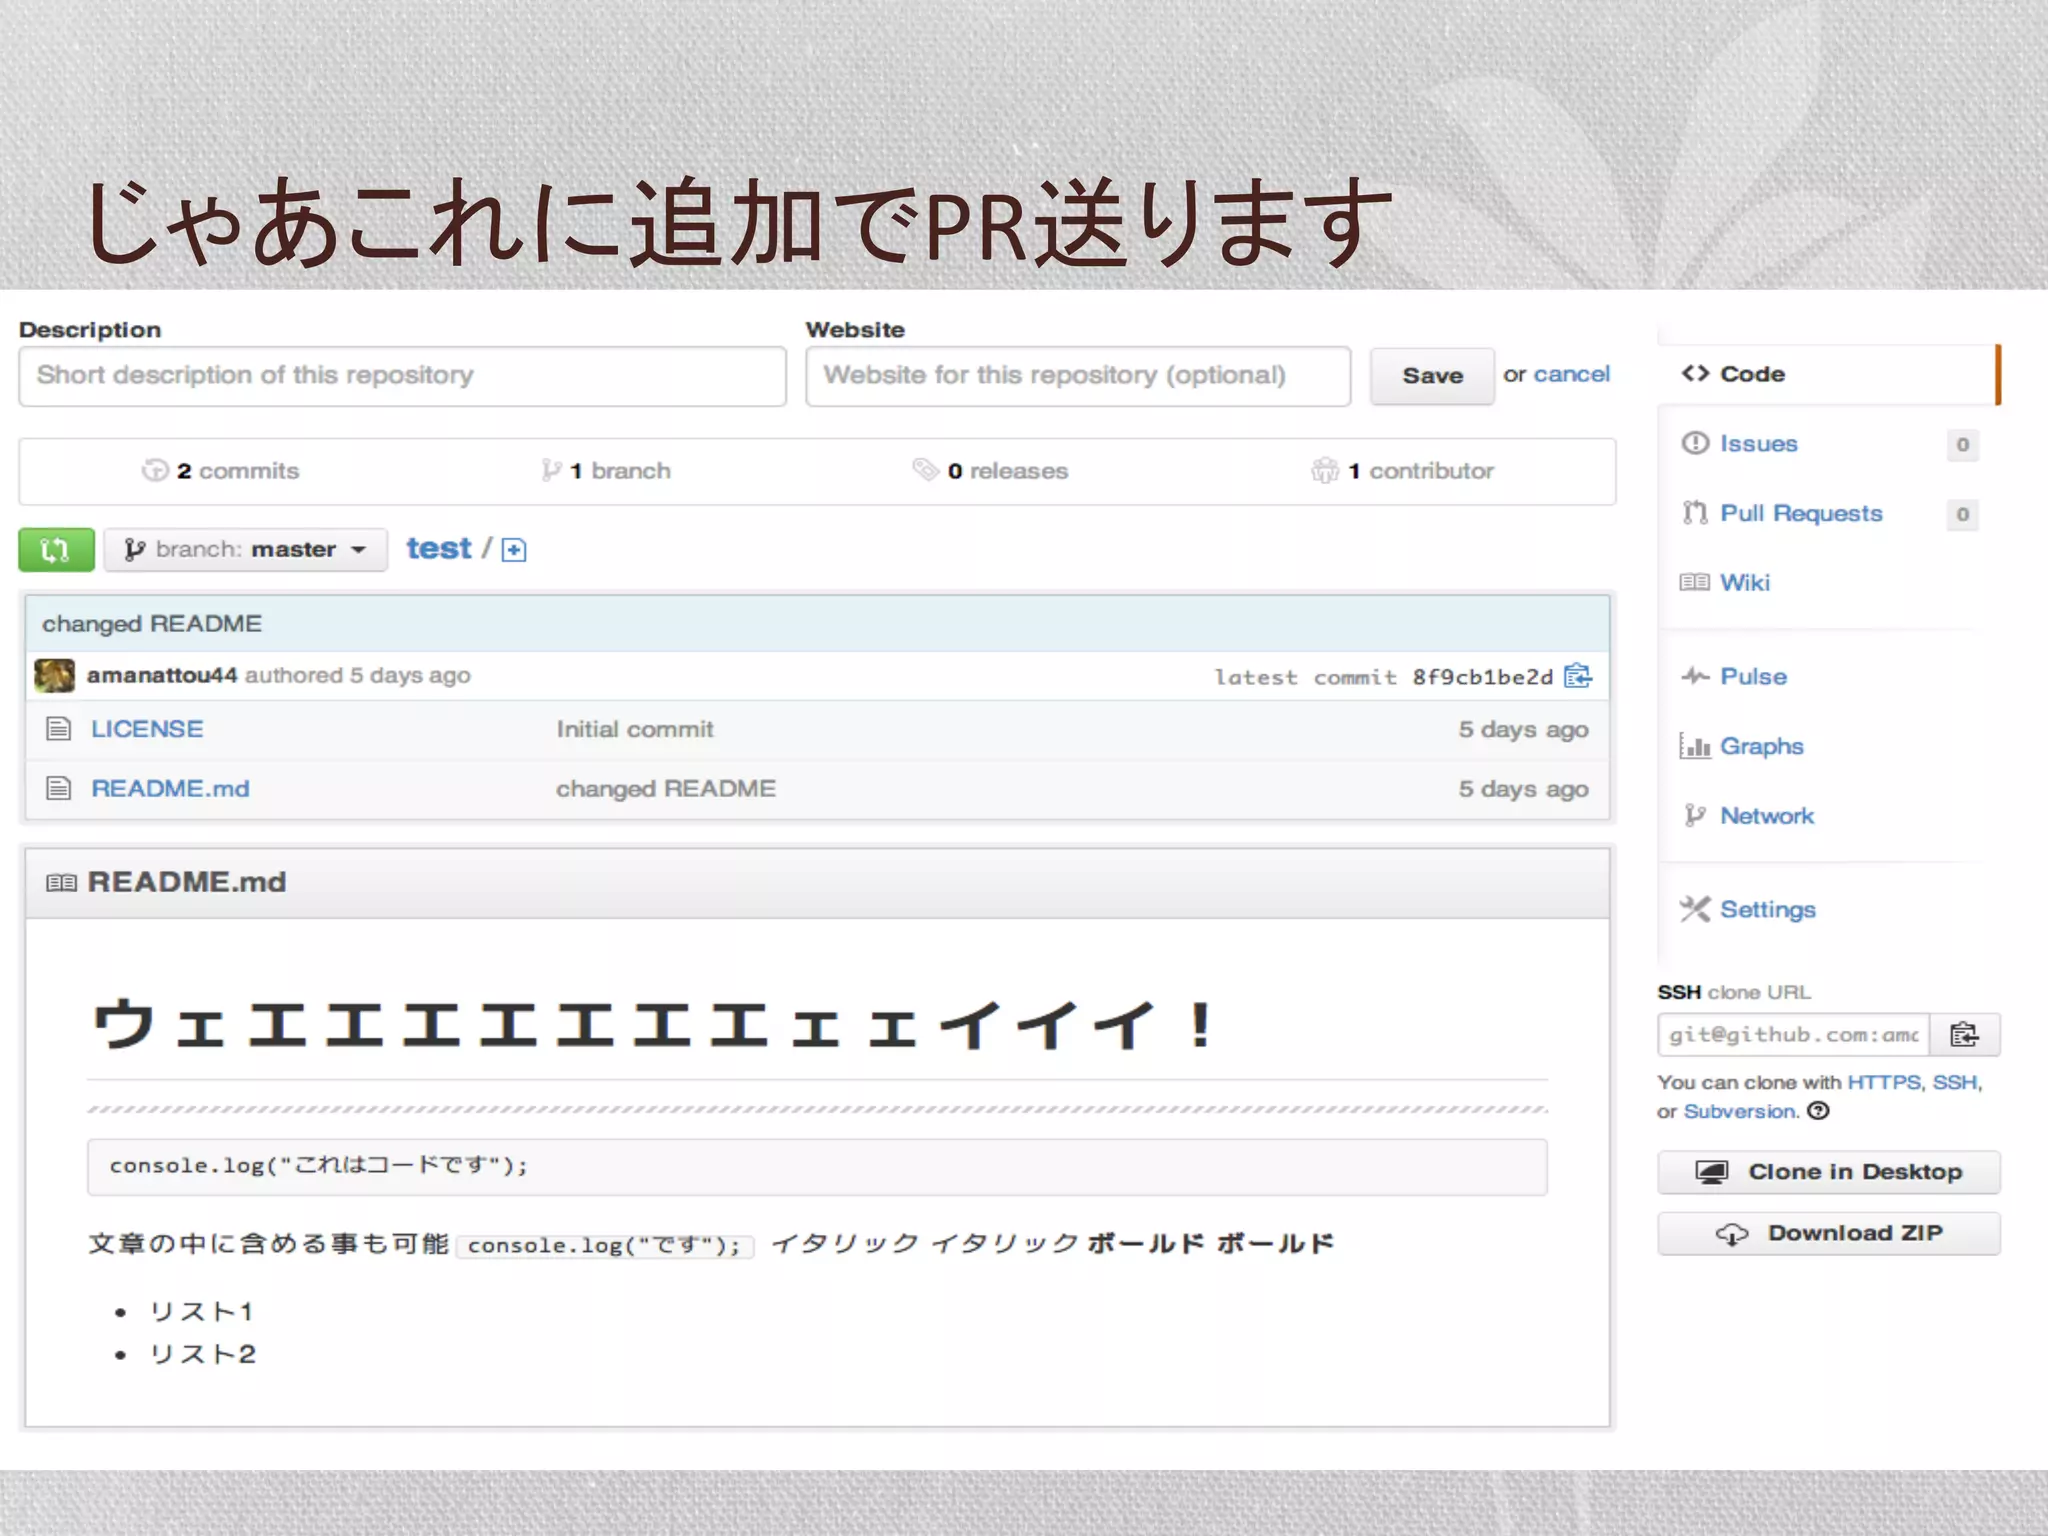Open the README.md file
The image size is (2048, 1536).
pyautogui.click(x=170, y=789)
